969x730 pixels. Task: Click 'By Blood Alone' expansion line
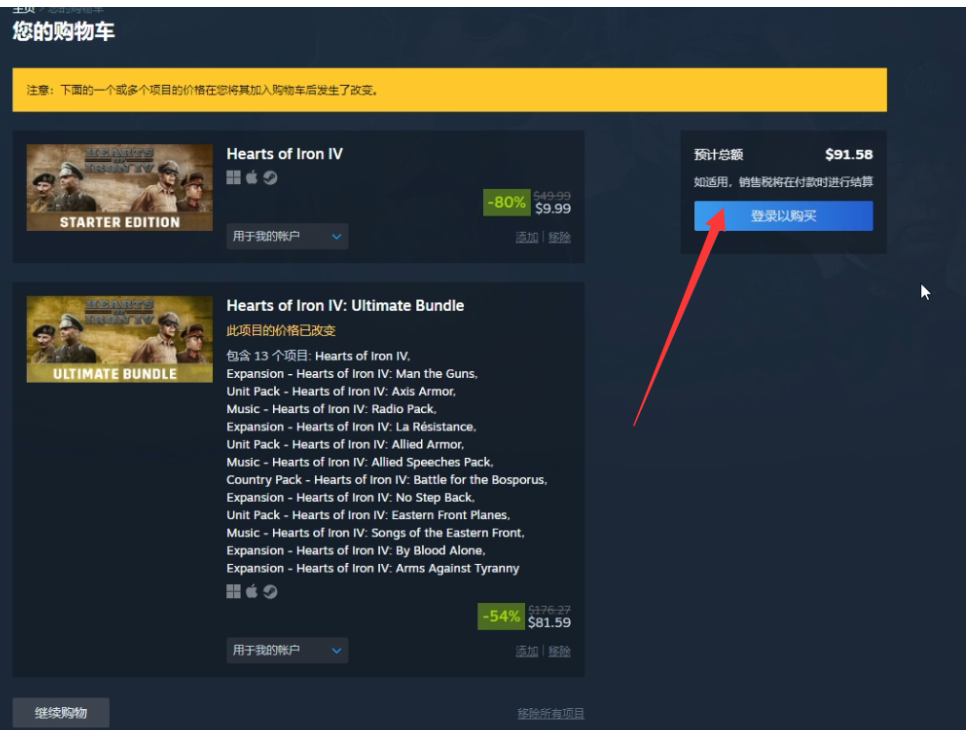pyautogui.click(x=356, y=550)
